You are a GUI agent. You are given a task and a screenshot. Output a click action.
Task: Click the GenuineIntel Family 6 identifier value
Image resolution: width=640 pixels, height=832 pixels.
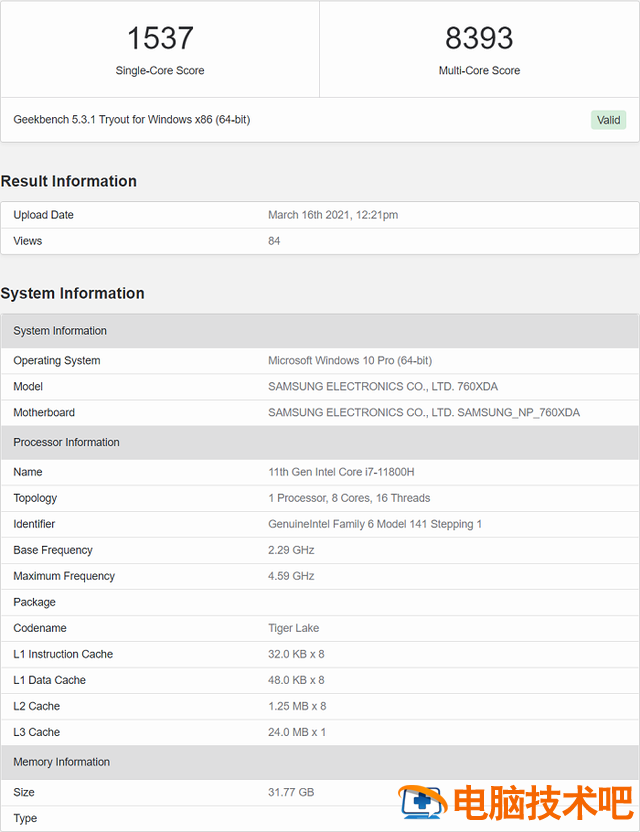pyautogui.click(x=375, y=524)
